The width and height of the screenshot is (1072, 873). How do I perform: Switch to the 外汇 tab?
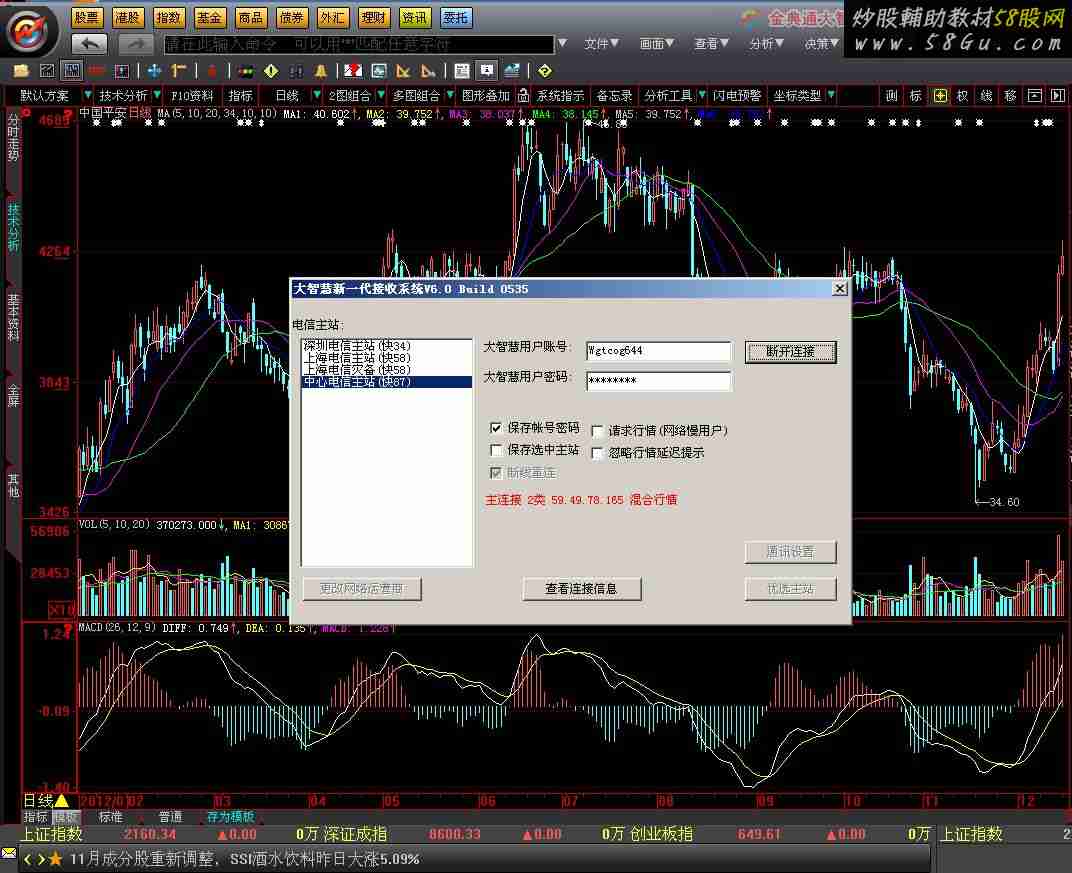(x=333, y=18)
